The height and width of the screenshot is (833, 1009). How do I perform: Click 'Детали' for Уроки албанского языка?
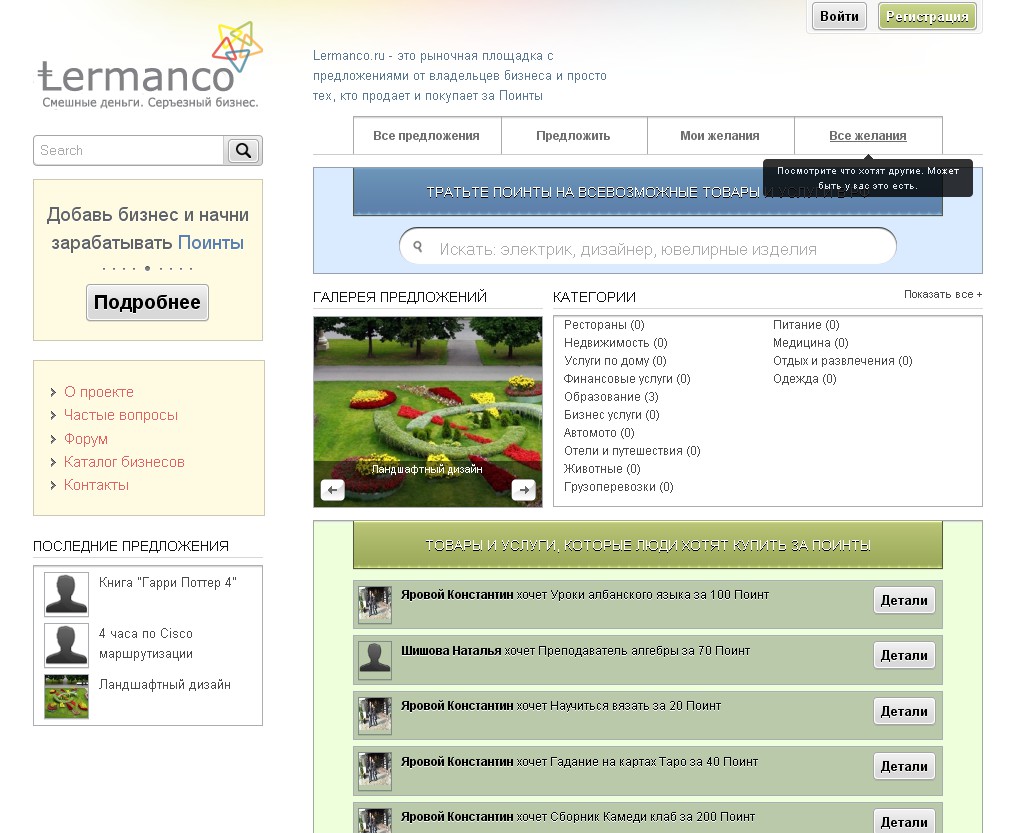[x=904, y=599]
